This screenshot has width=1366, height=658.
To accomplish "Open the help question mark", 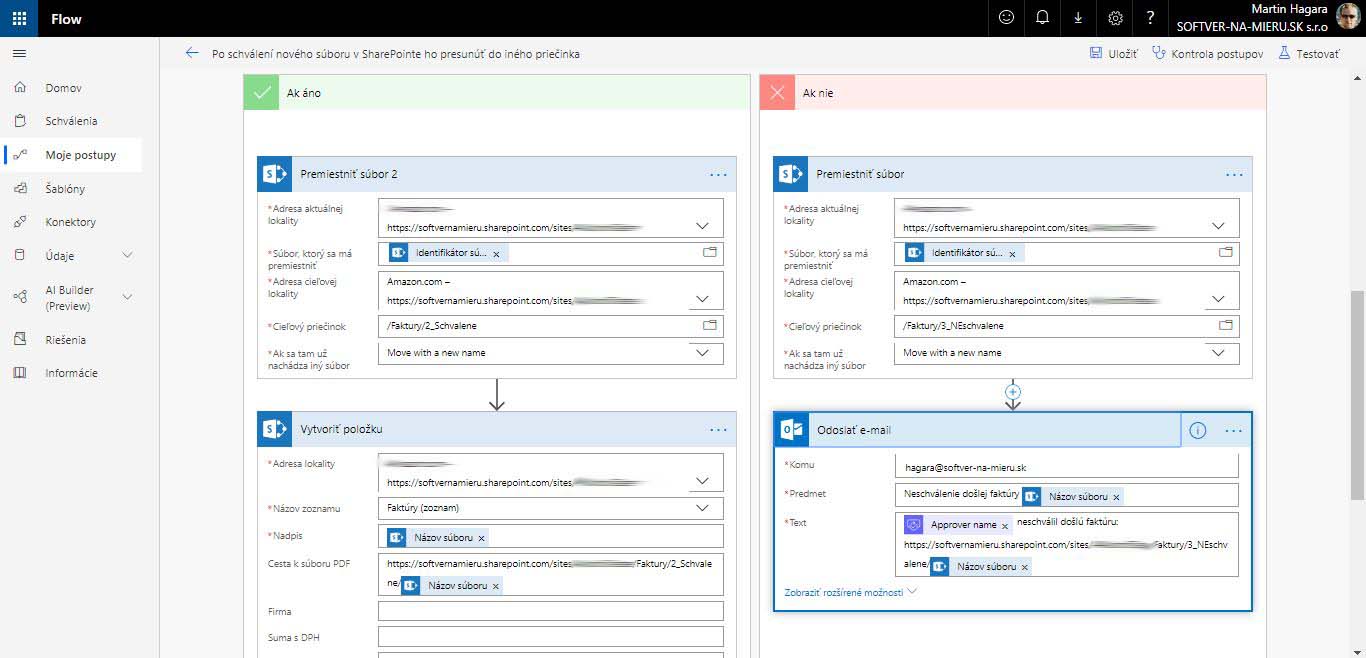I will [1151, 18].
